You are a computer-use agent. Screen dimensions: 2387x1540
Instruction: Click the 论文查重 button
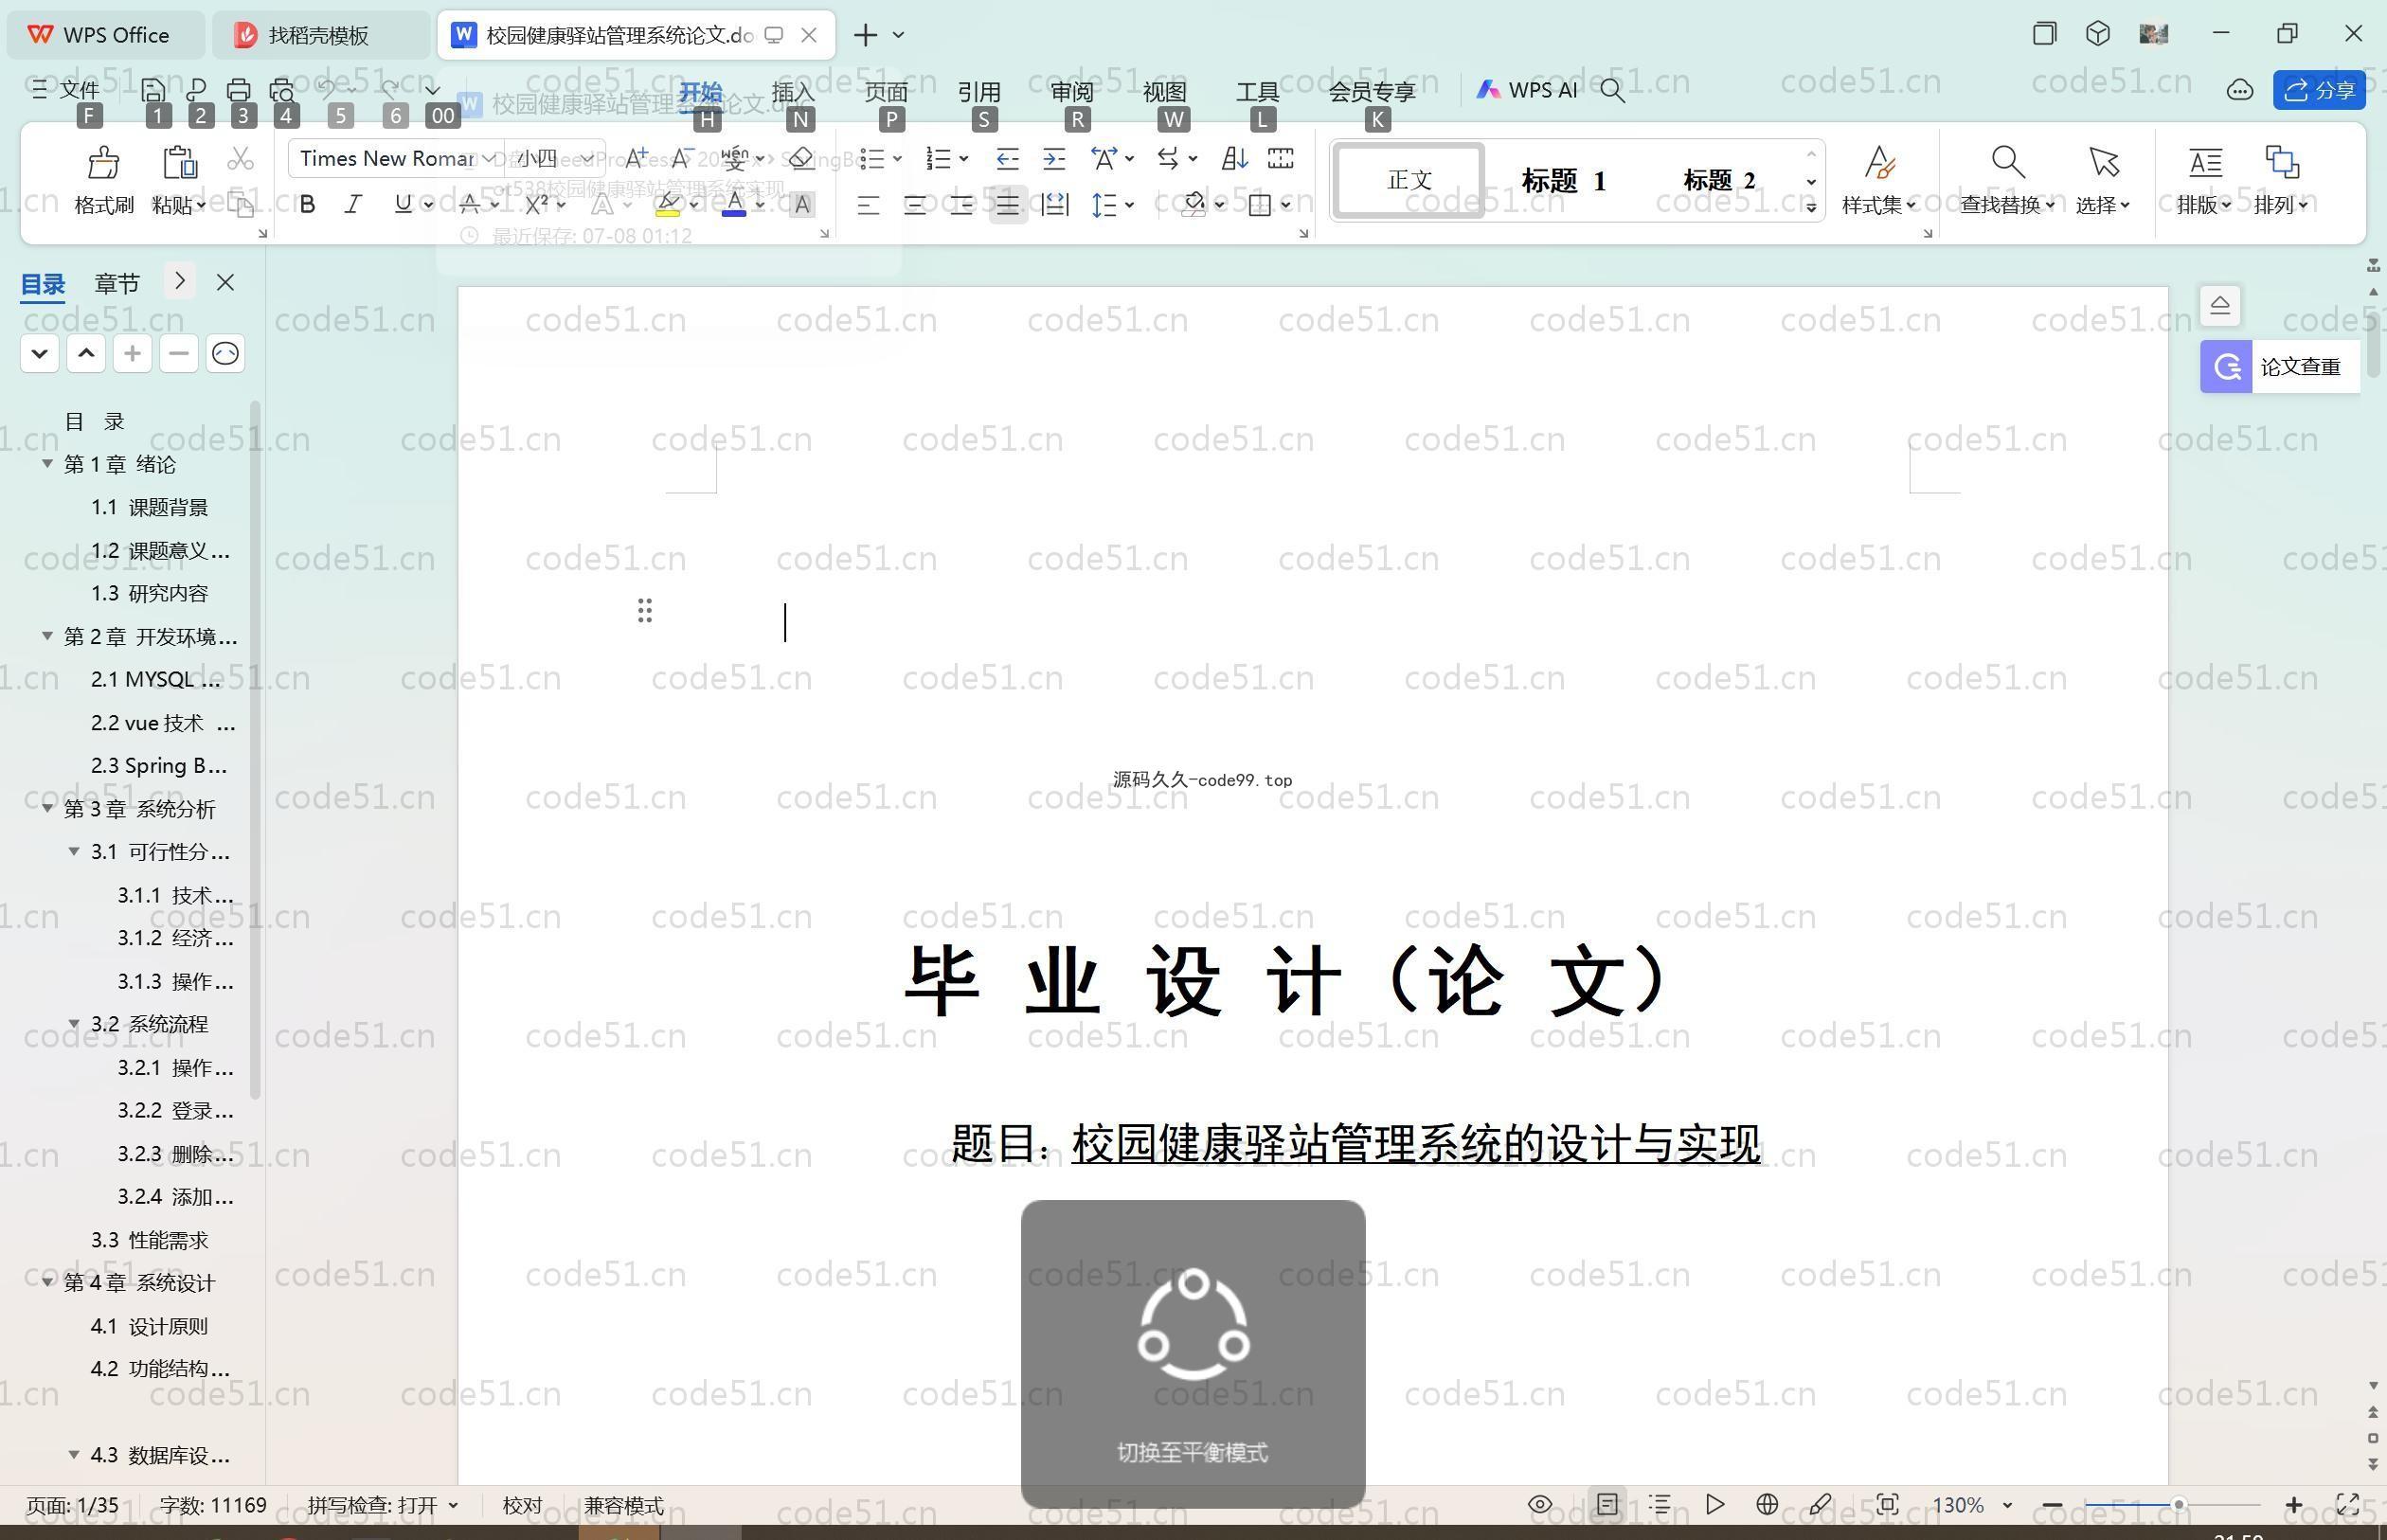(2279, 367)
